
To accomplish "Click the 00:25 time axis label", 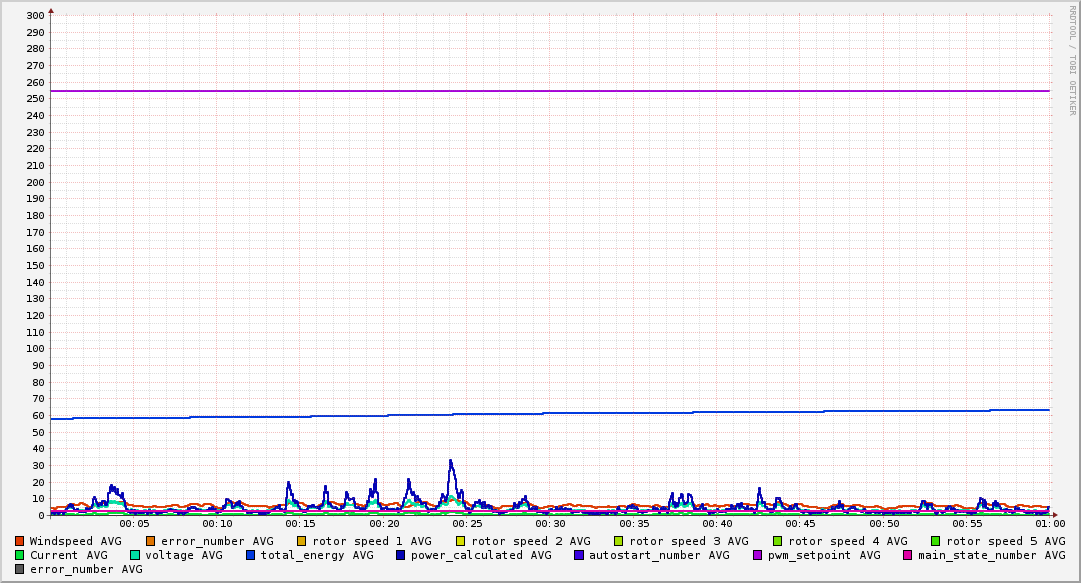I will point(467,523).
